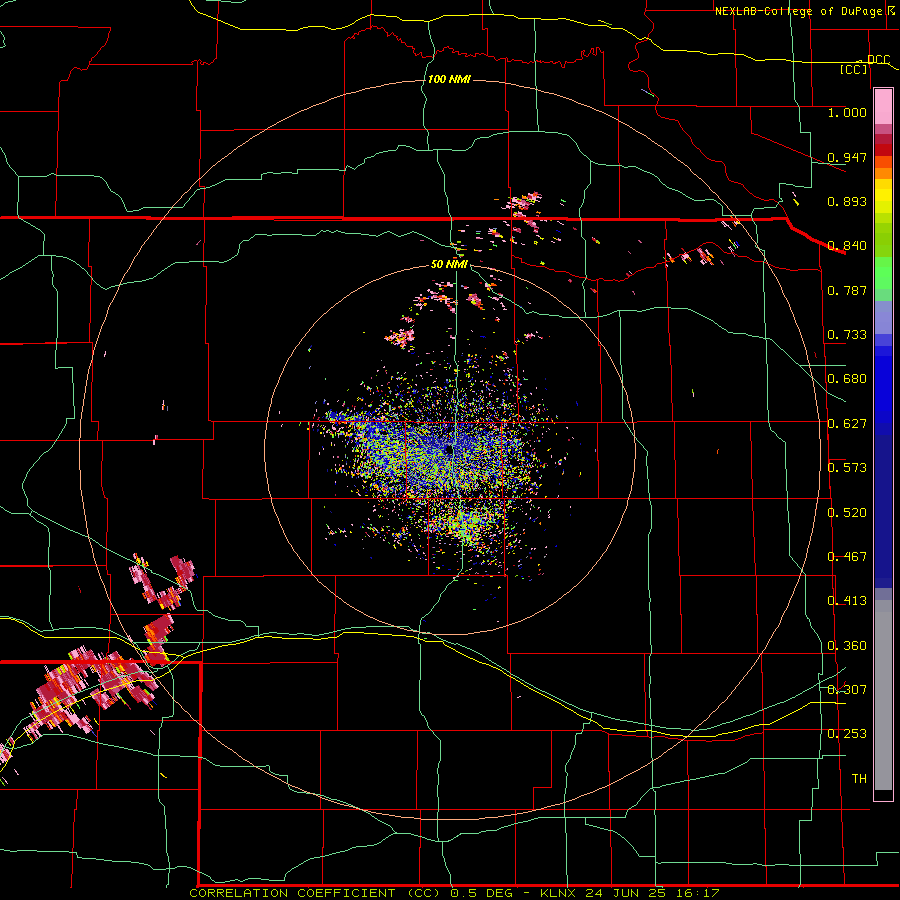Screen dimensions: 900x900
Task: Click the 0.307 value on the color scale
Action: pos(847,690)
